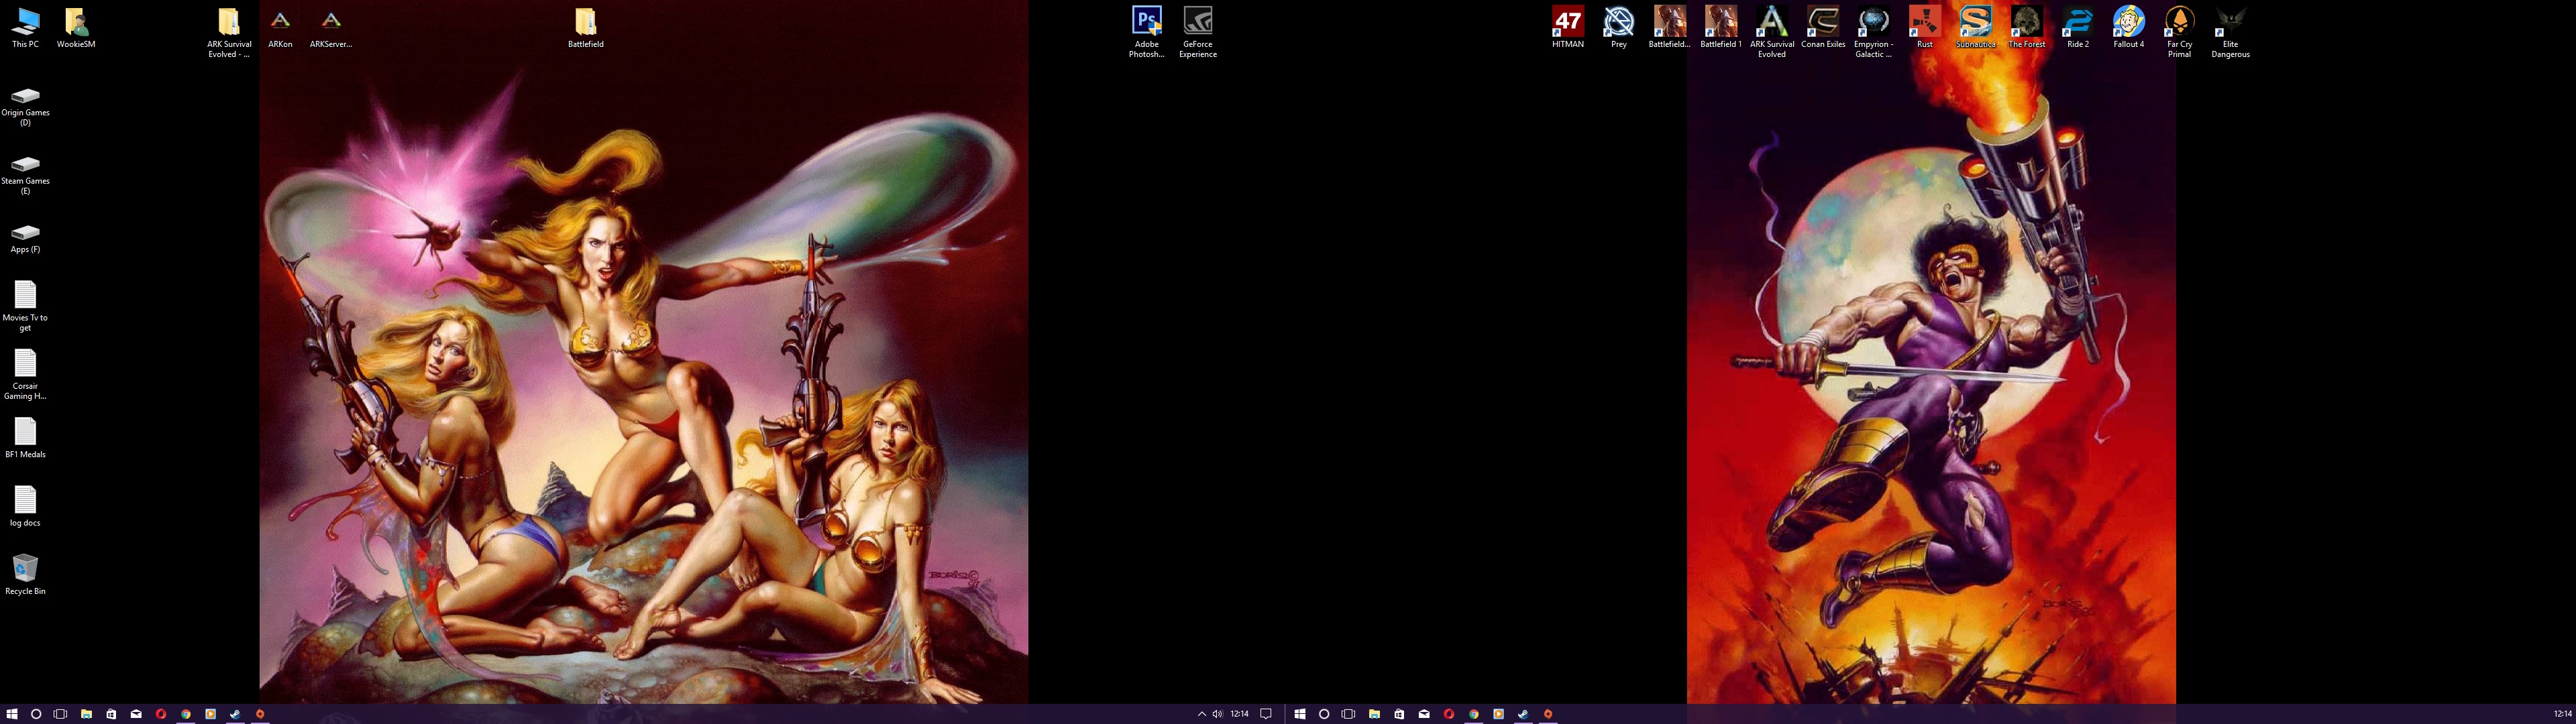The width and height of the screenshot is (2576, 724).
Task: Launch the ARKon shortcut
Action: [280, 29]
